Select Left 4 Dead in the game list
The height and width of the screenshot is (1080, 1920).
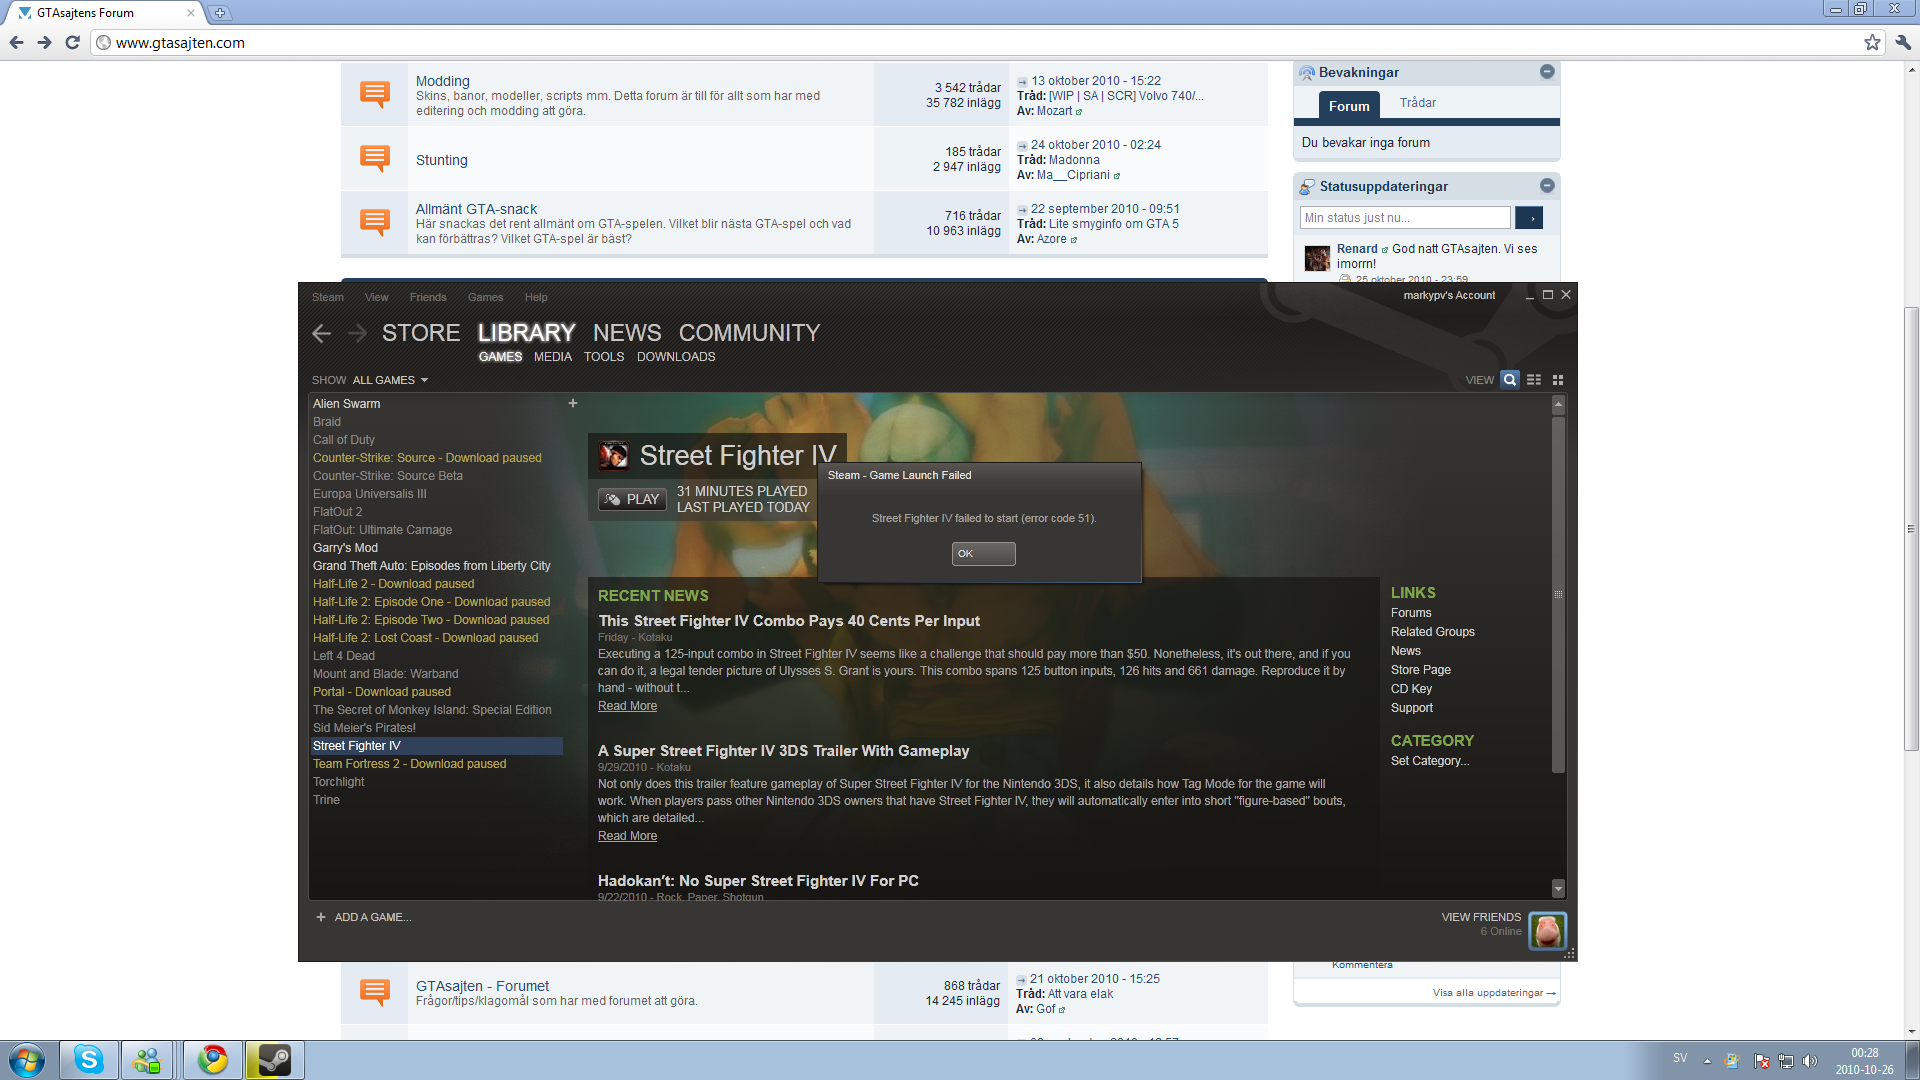pyautogui.click(x=343, y=656)
